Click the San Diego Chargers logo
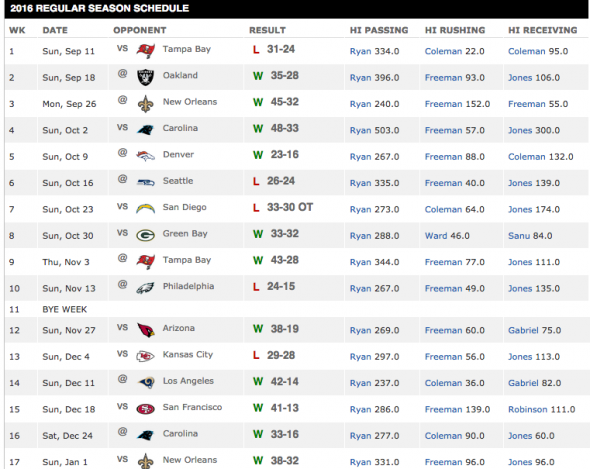This screenshot has width=590, height=469. (x=145, y=209)
